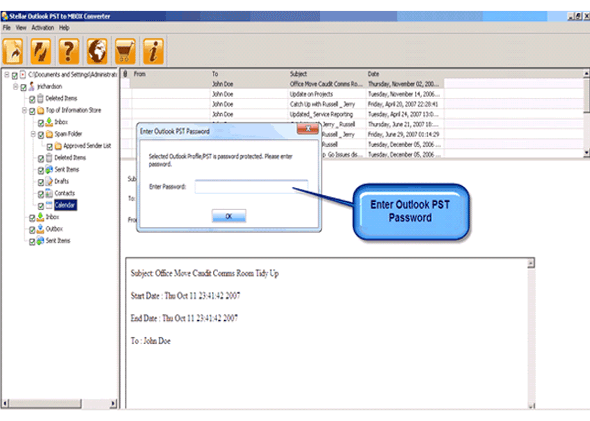Toggle the Drafts folder checkbox
590x421 pixels.
point(41,182)
